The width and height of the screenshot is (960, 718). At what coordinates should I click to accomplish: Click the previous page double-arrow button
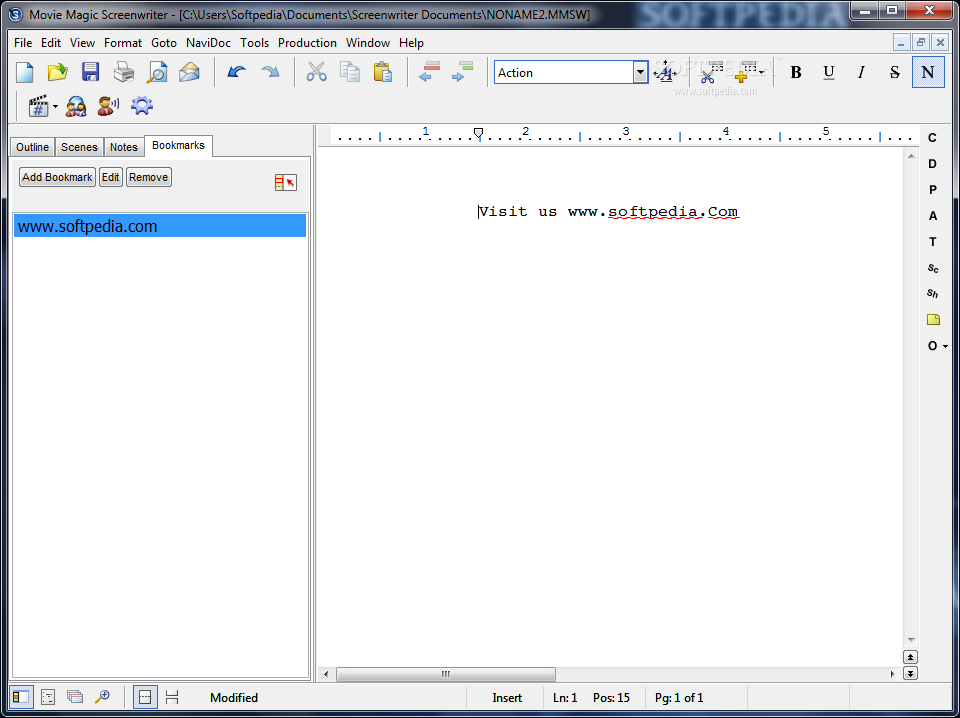910,657
